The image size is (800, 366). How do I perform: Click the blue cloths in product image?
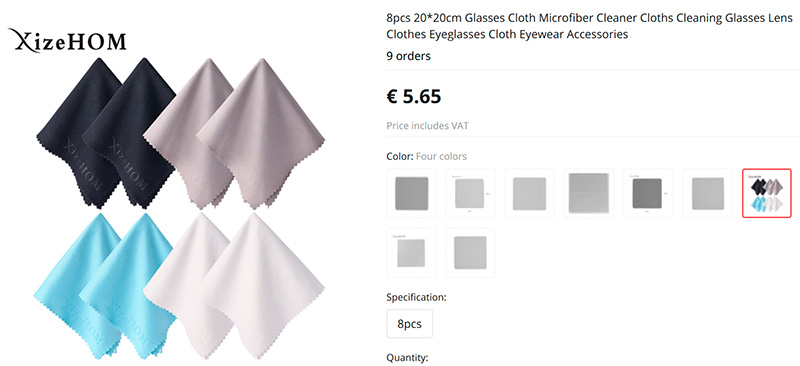pyautogui.click(x=105, y=286)
